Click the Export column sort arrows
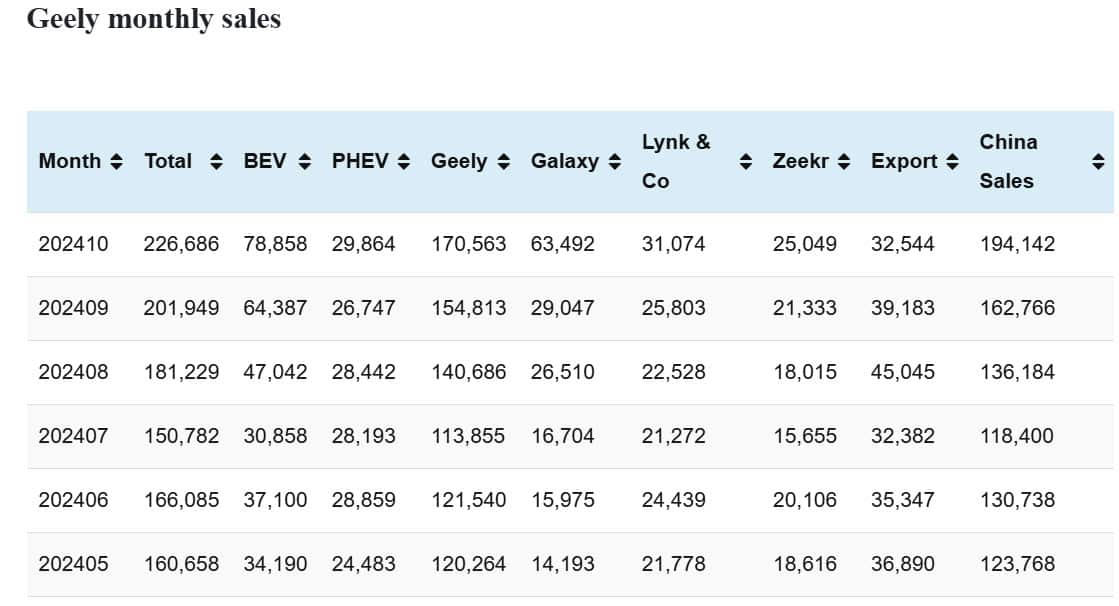The height and width of the screenshot is (606, 1119). tap(952, 161)
